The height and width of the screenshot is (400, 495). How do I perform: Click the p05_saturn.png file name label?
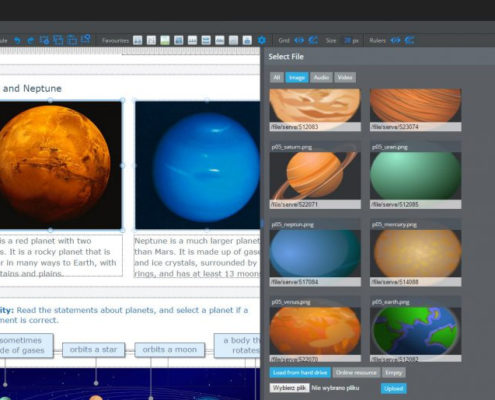coord(291,147)
